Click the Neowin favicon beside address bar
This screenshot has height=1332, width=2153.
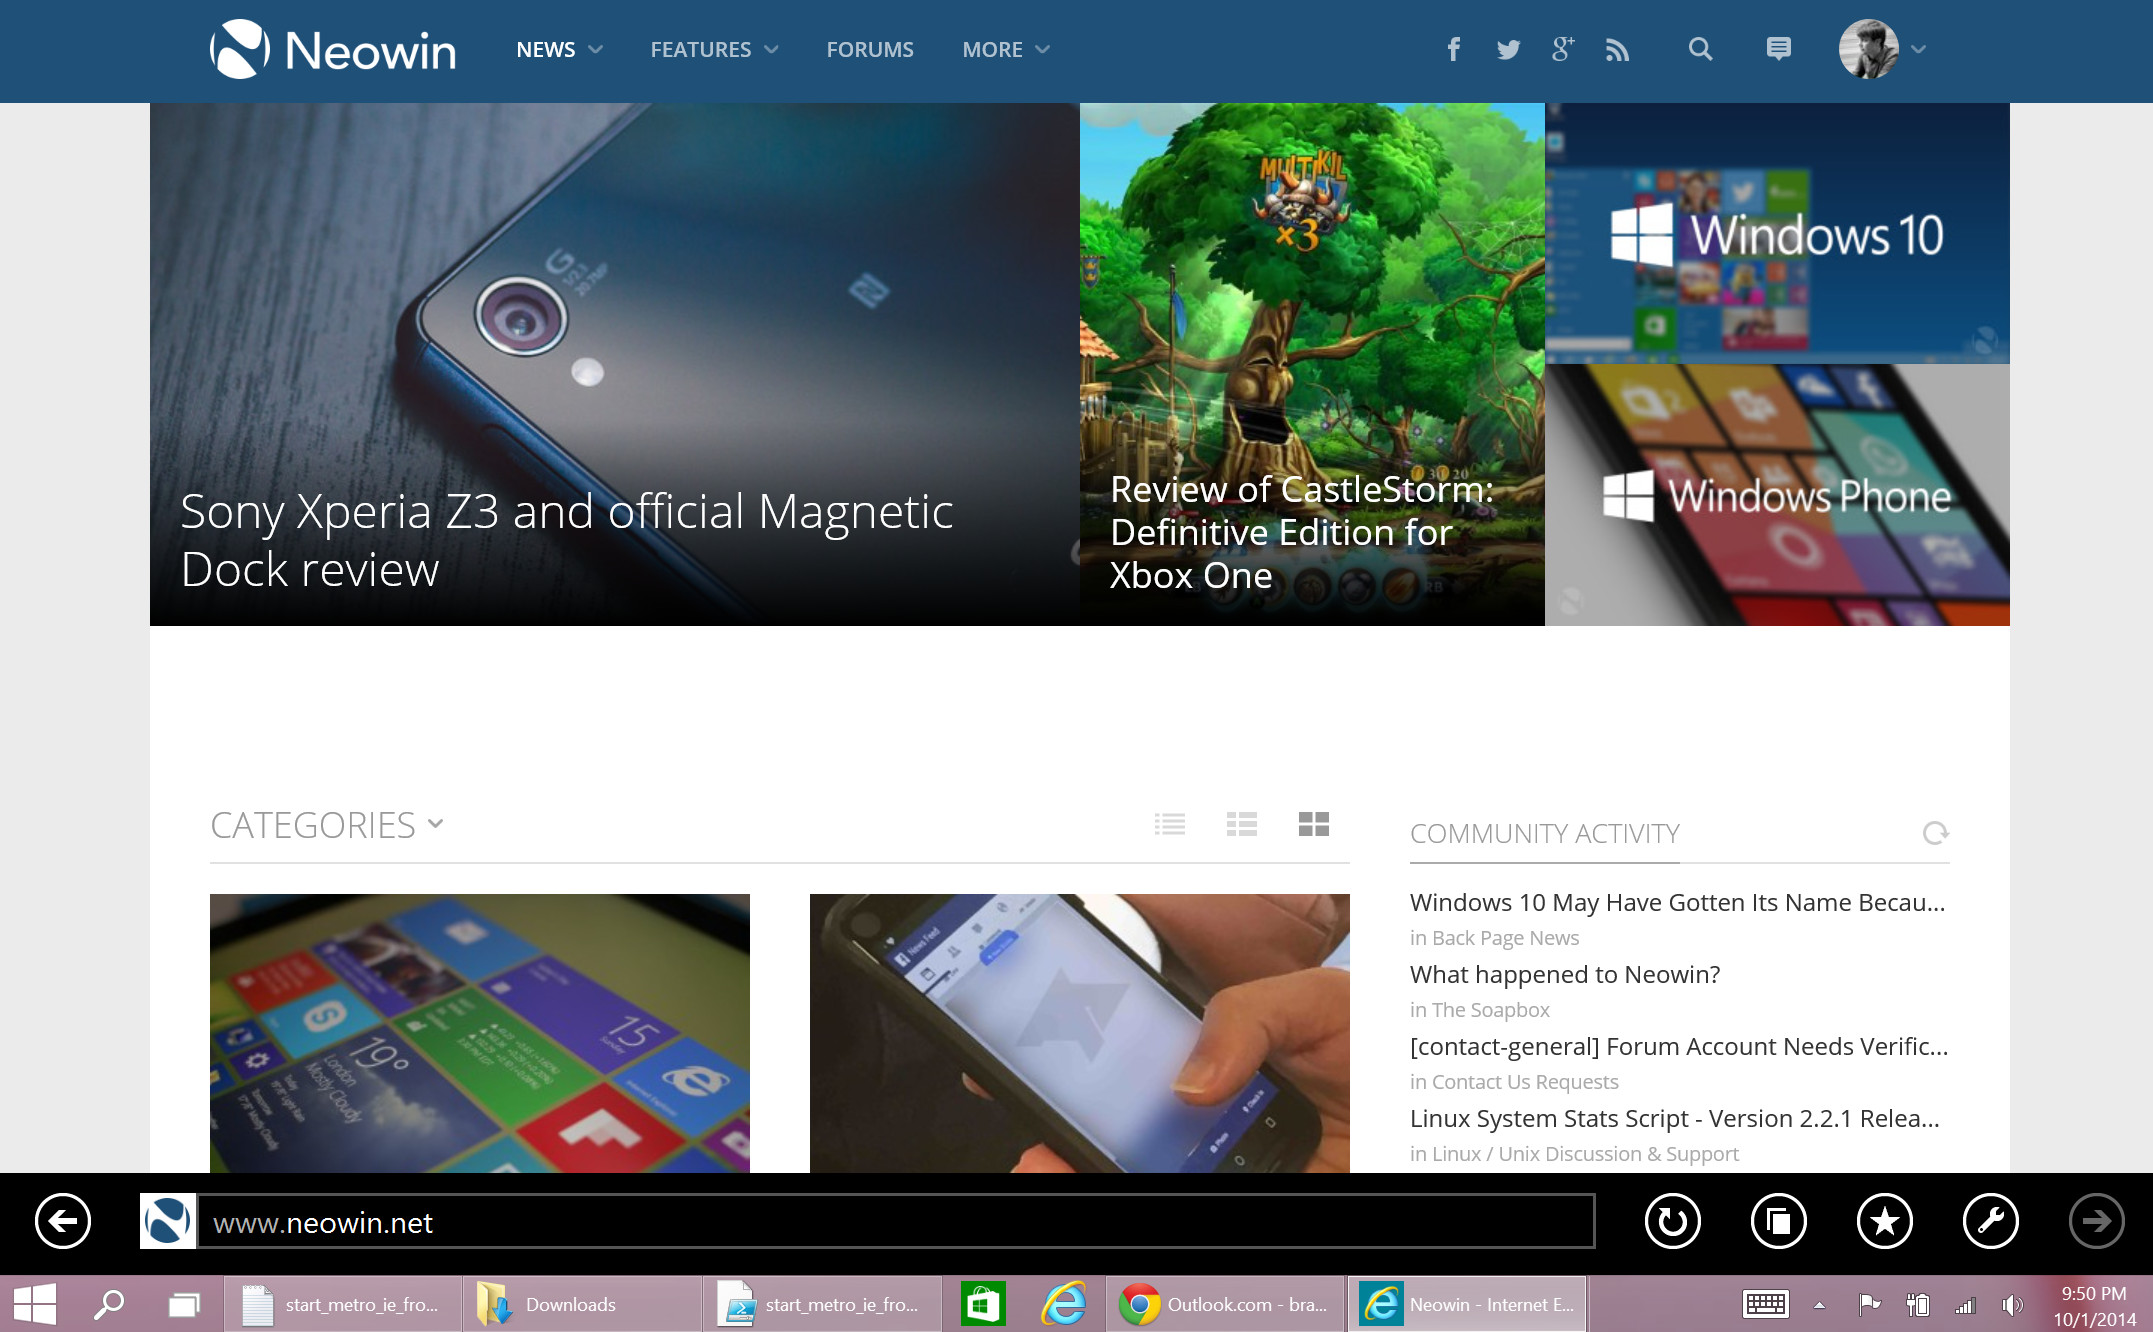(x=167, y=1221)
